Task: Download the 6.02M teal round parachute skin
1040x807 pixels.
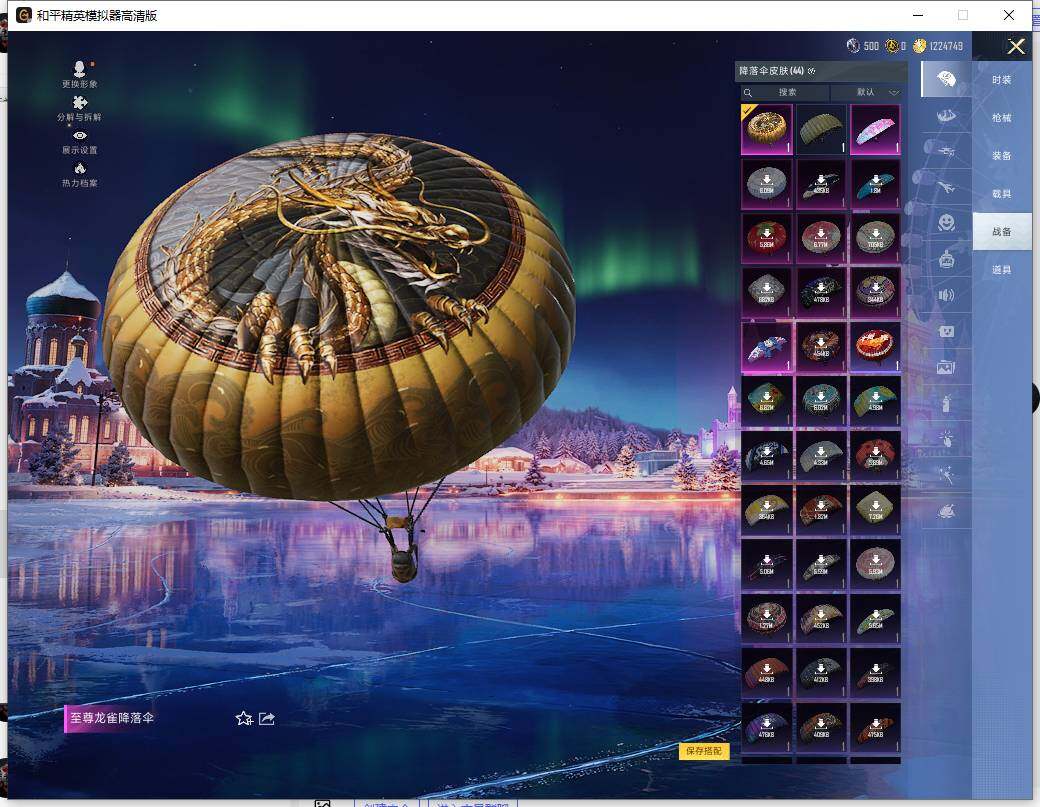Action: (820, 401)
